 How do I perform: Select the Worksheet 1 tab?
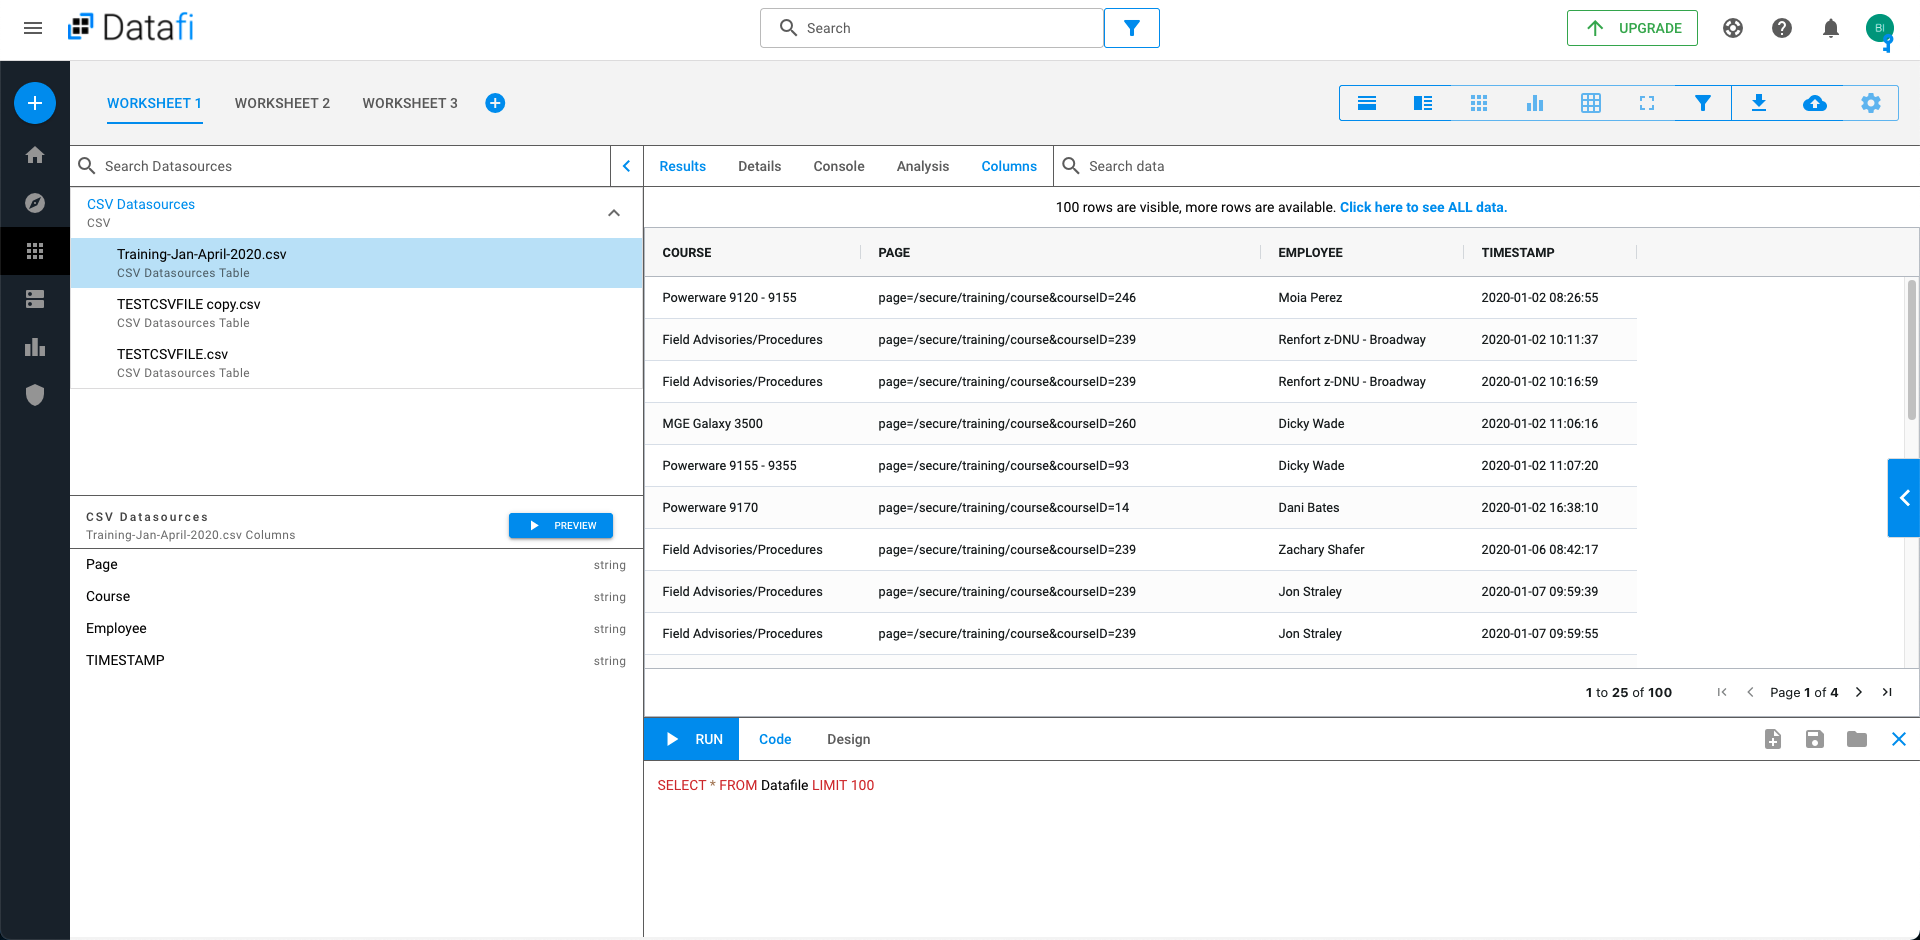pos(155,103)
